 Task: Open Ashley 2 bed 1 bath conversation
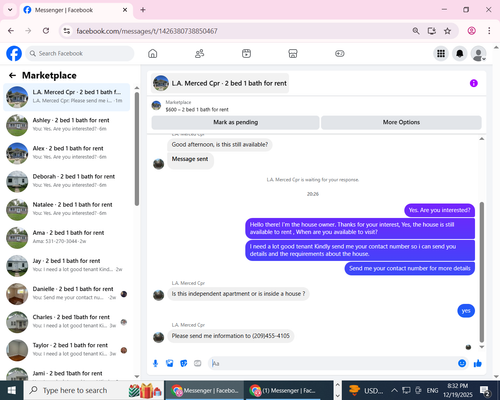[x=67, y=125]
